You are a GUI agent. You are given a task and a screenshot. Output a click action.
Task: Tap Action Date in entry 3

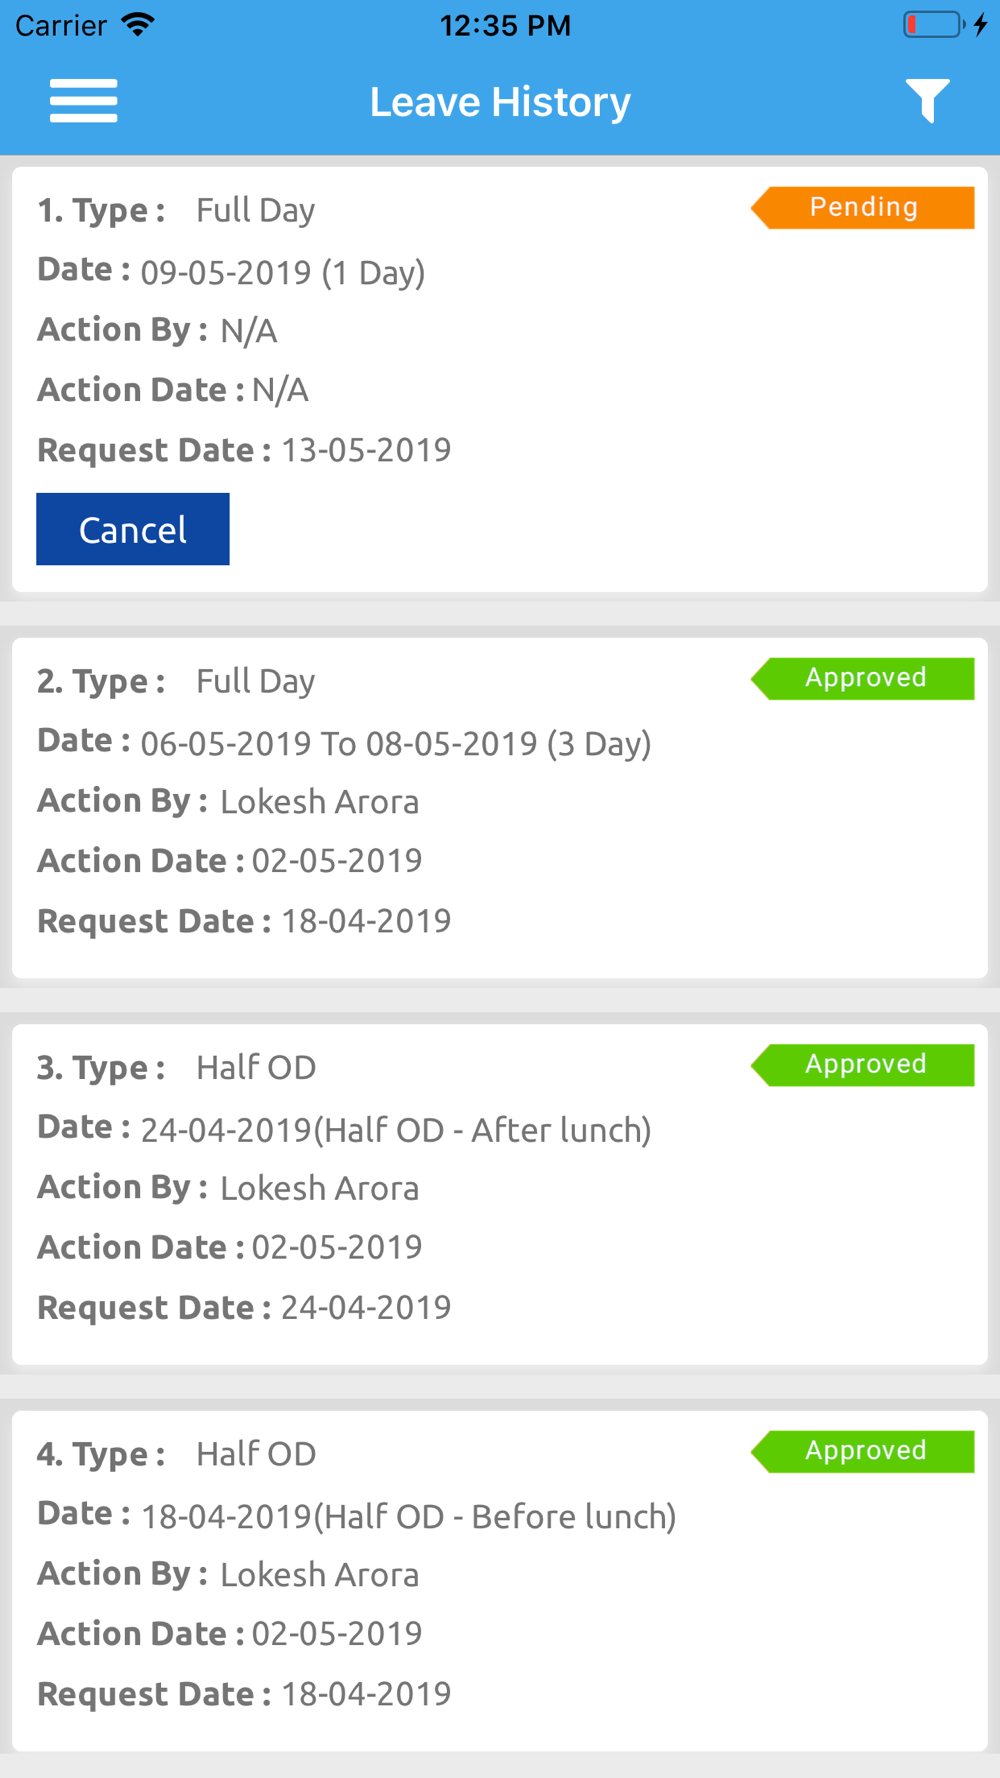click(230, 1247)
